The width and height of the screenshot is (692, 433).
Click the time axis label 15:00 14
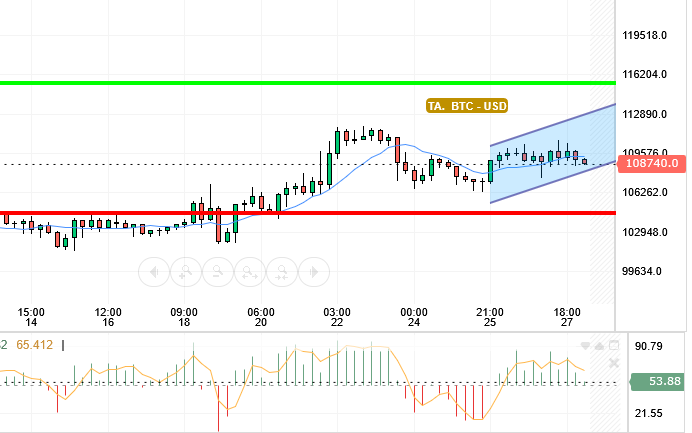click(31, 317)
